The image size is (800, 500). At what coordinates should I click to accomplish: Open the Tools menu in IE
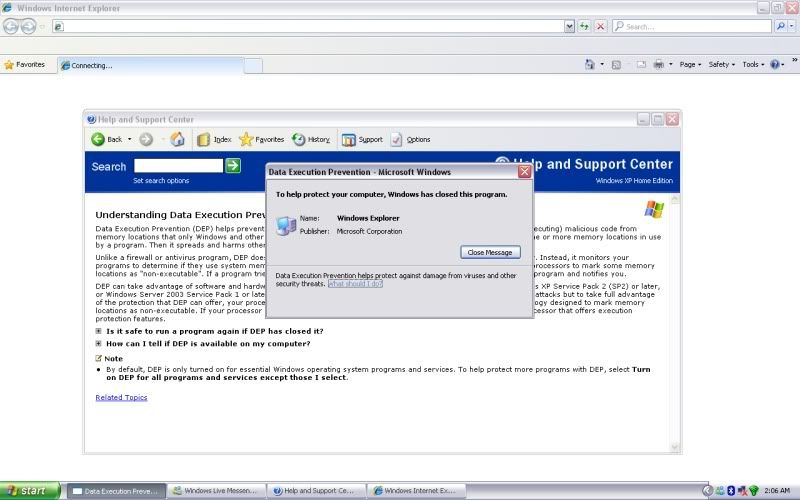coord(753,64)
